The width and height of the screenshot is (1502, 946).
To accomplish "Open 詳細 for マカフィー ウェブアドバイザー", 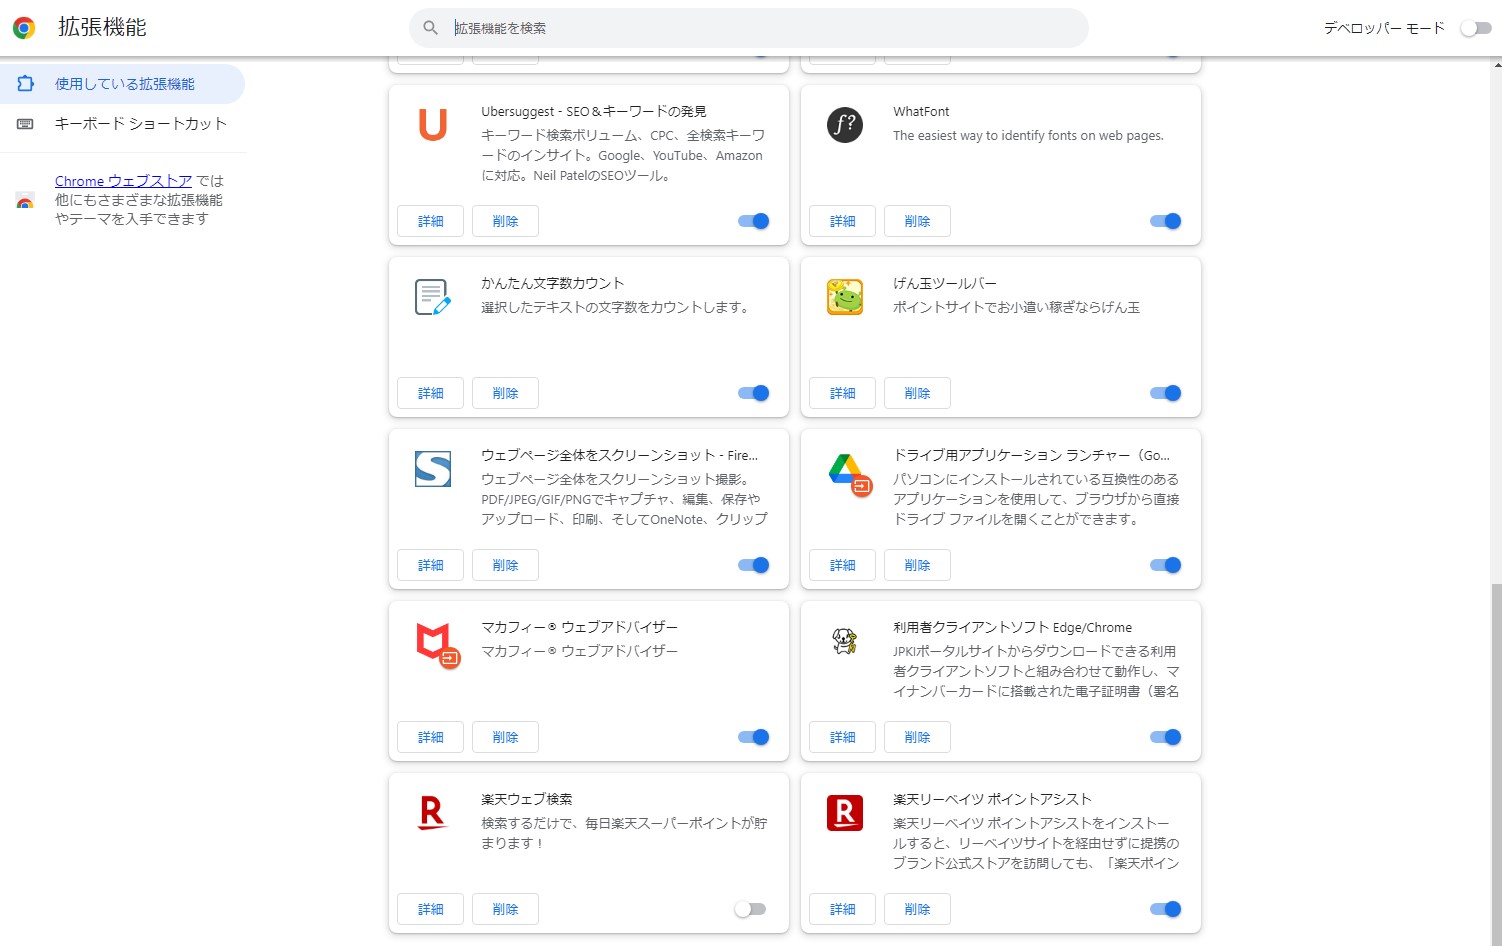I will click(431, 737).
